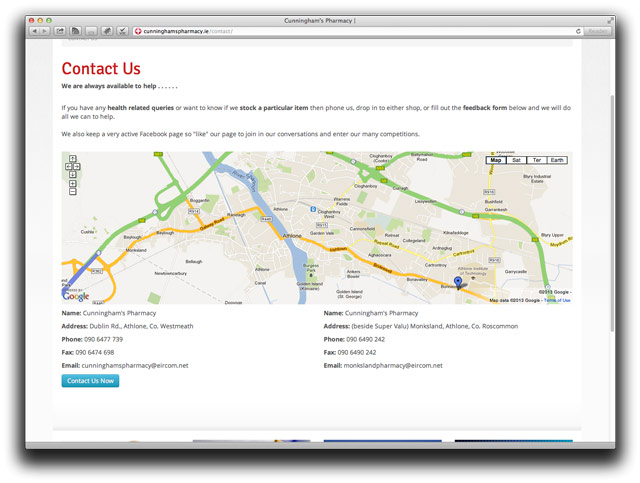Click the phone number 090 6477 739
This screenshot has width=640, height=483.
[x=103, y=339]
